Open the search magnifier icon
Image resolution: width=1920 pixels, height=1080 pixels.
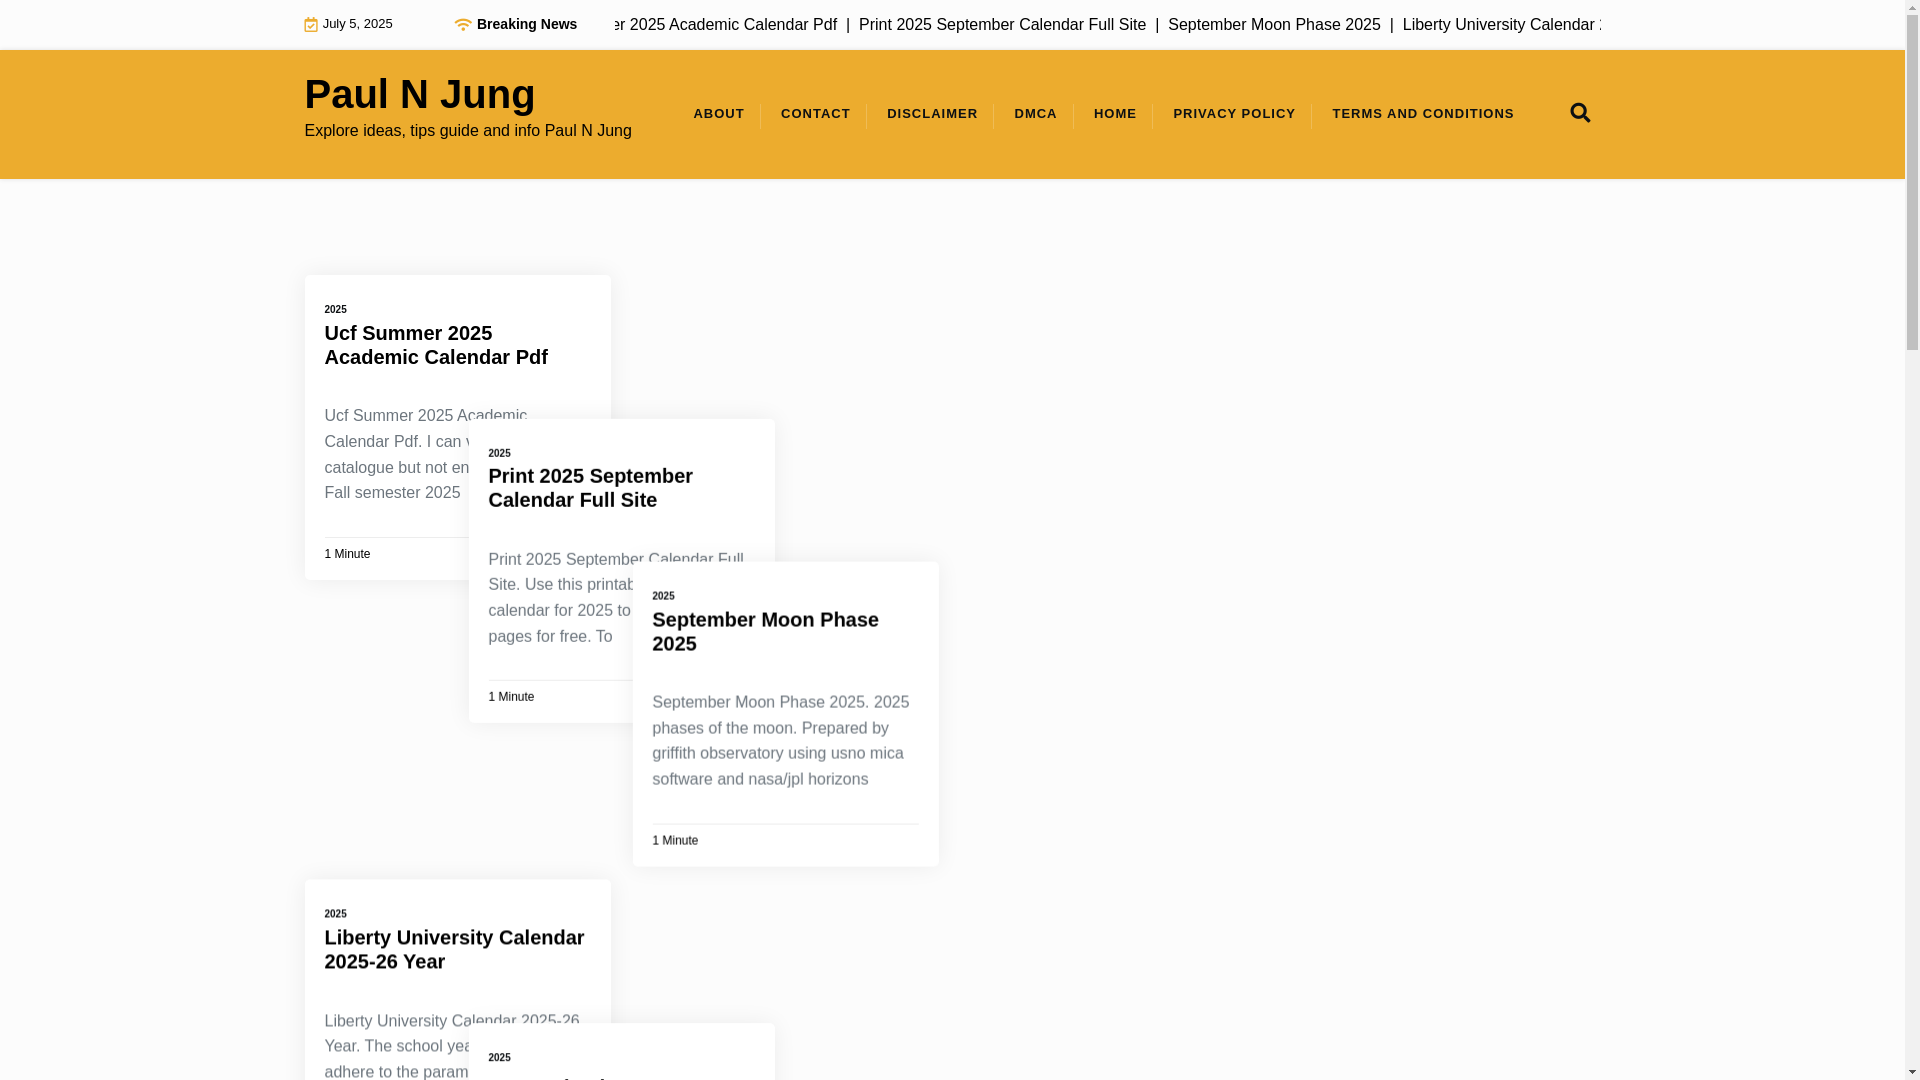click(x=1580, y=113)
